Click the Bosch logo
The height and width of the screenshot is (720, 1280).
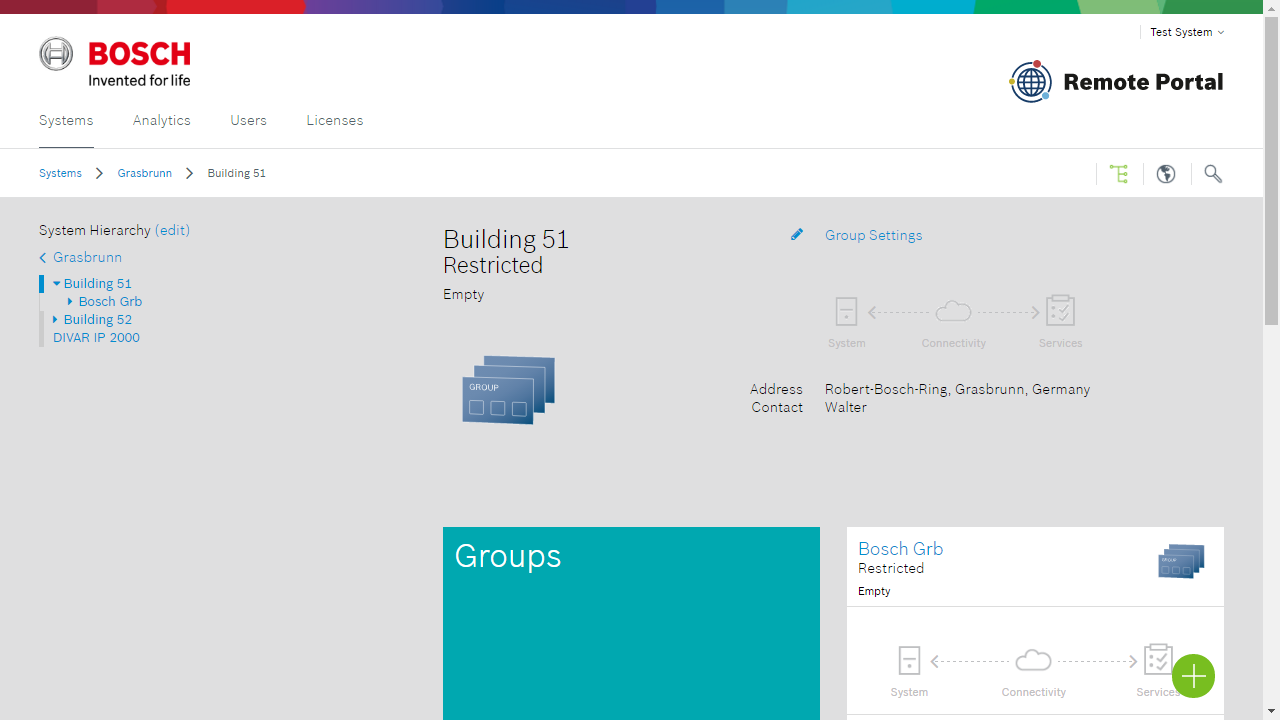point(115,62)
